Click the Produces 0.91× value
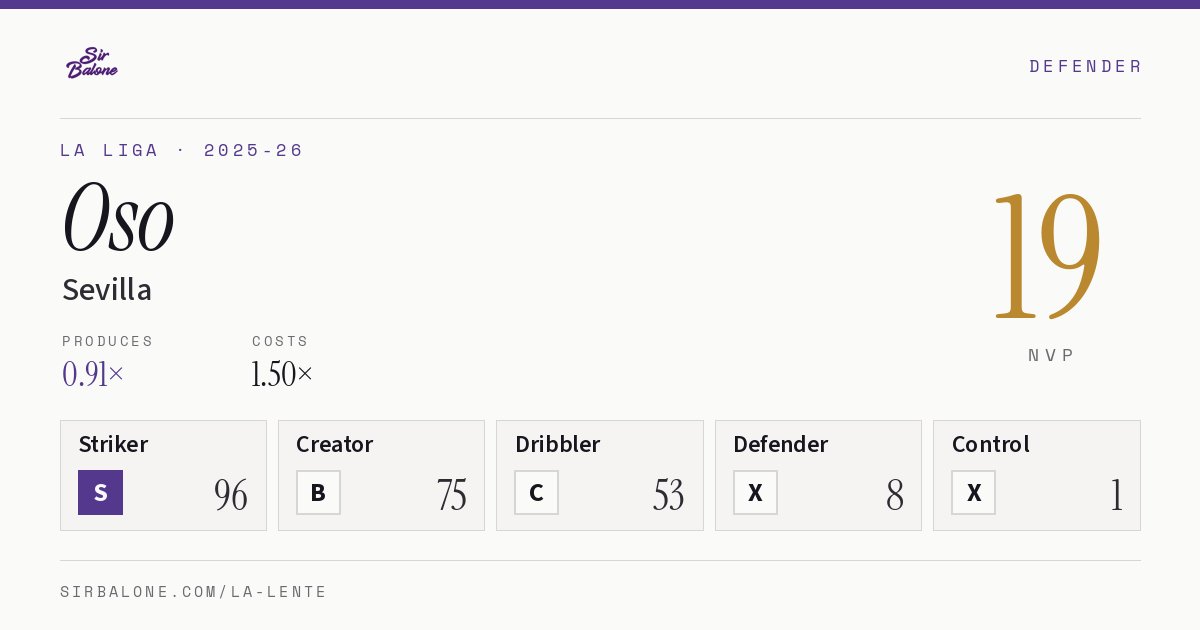 (x=93, y=374)
